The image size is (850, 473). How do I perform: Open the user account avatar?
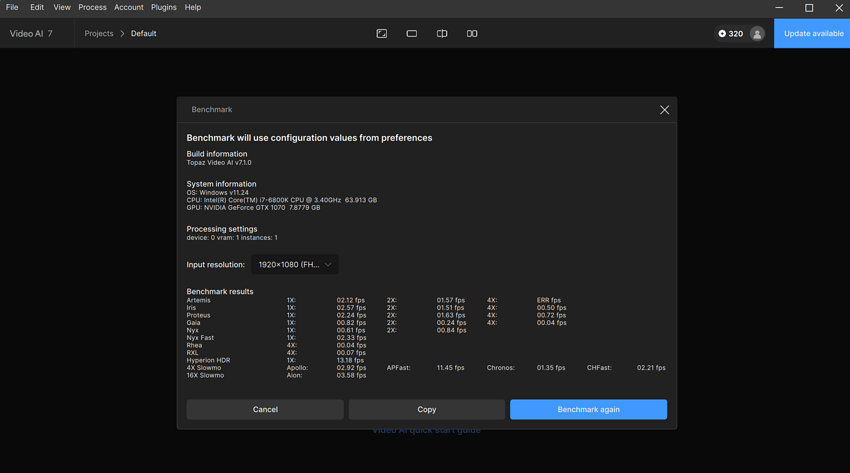[757, 34]
